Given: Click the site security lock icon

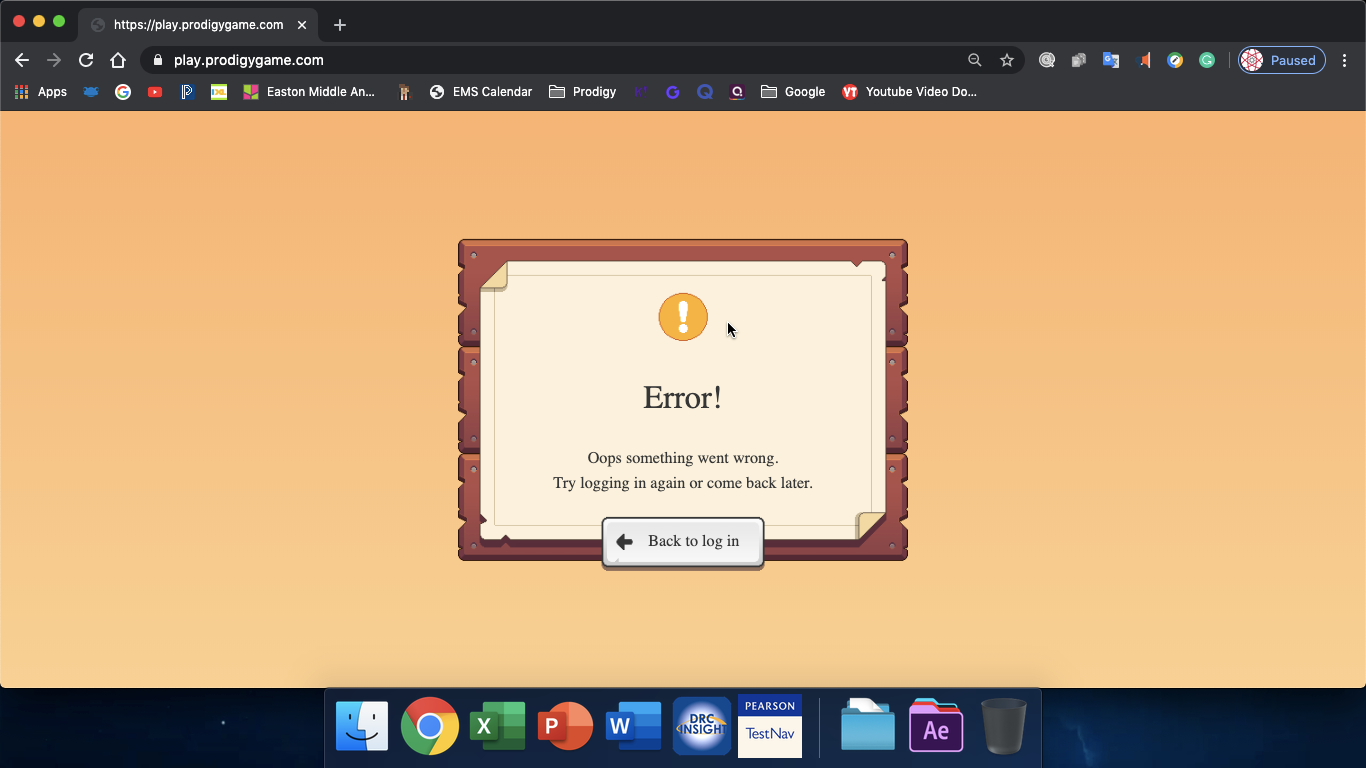Looking at the screenshot, I should coord(157,60).
